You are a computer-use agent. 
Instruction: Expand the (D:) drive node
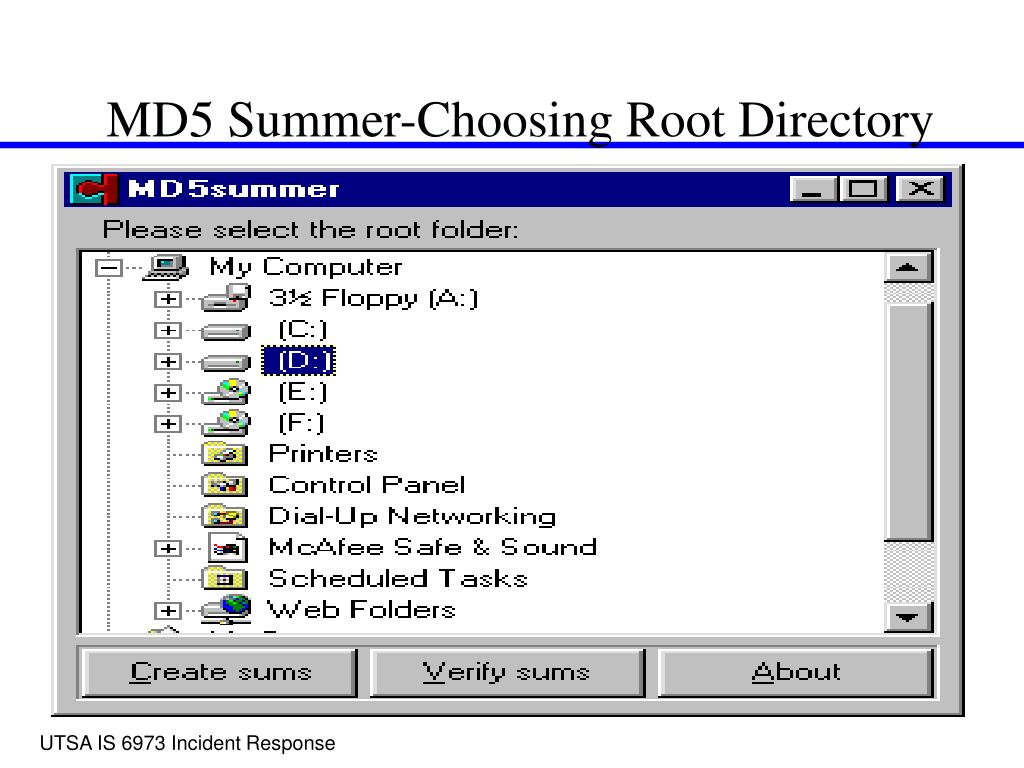(x=168, y=362)
